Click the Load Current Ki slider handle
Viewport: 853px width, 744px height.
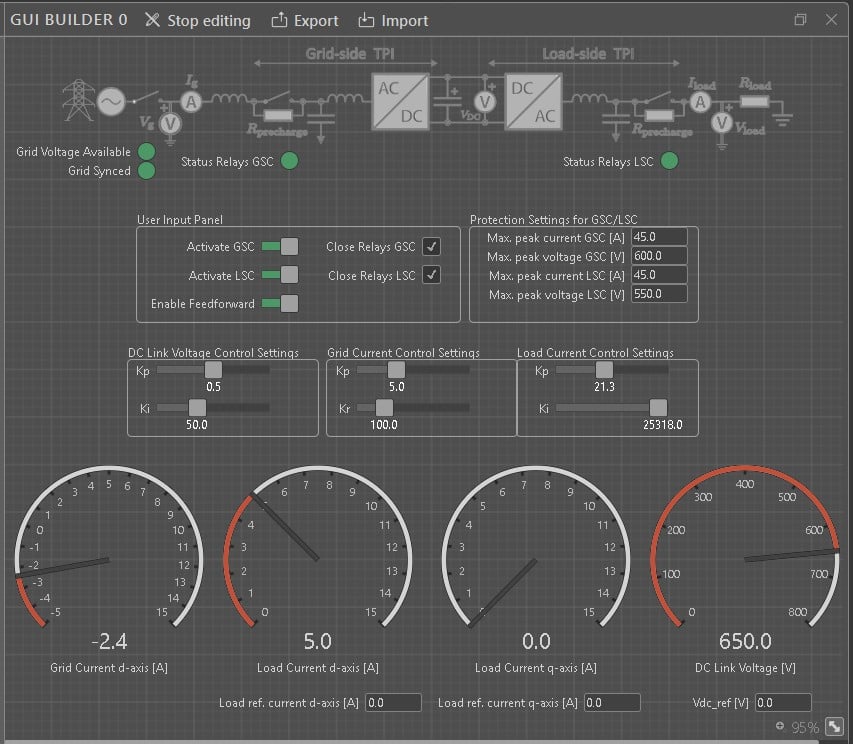tap(657, 407)
